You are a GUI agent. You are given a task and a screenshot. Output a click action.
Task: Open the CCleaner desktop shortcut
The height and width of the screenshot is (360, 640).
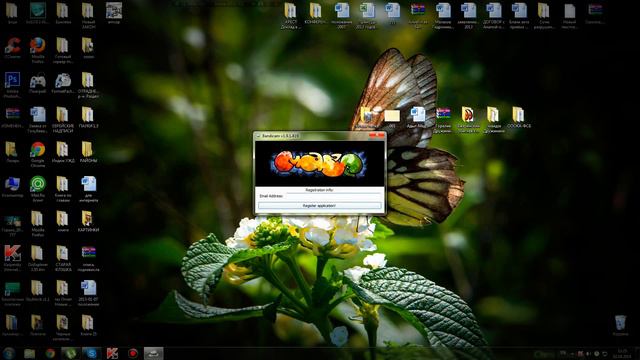click(12, 48)
